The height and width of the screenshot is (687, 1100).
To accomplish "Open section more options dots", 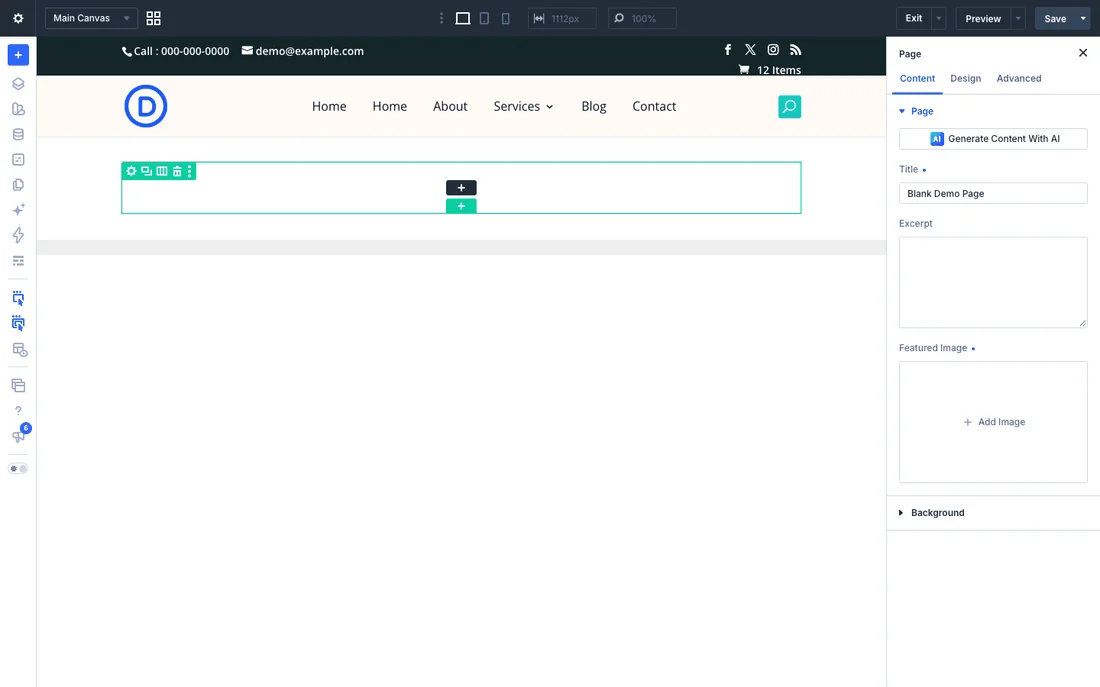I will tap(189, 171).
